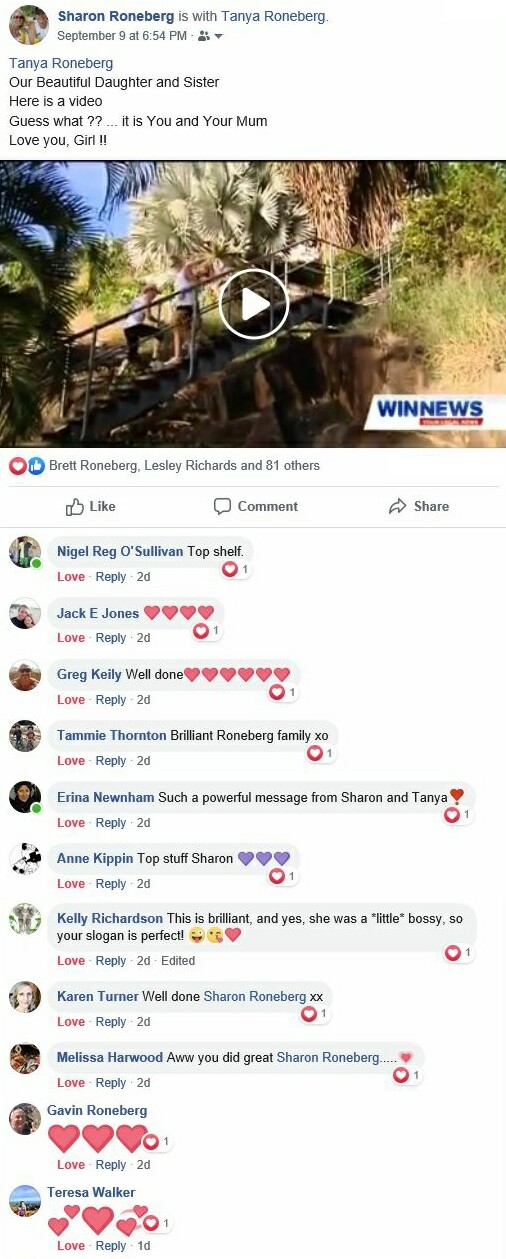Open Sharon Roneberg's profile picture
This screenshot has width=506, height=1259.
click(x=28, y=25)
